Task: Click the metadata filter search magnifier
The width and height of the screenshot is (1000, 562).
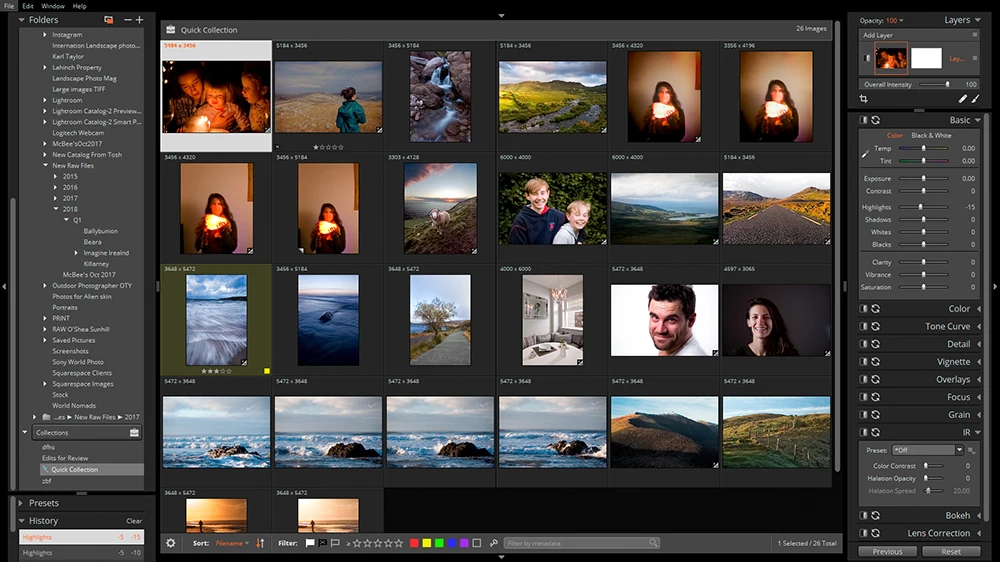Action: coord(654,543)
